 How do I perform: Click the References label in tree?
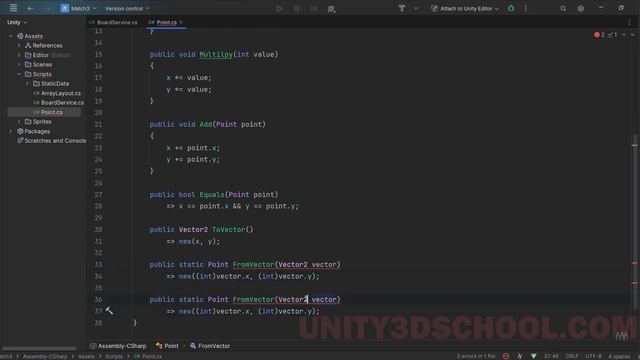click(x=47, y=45)
